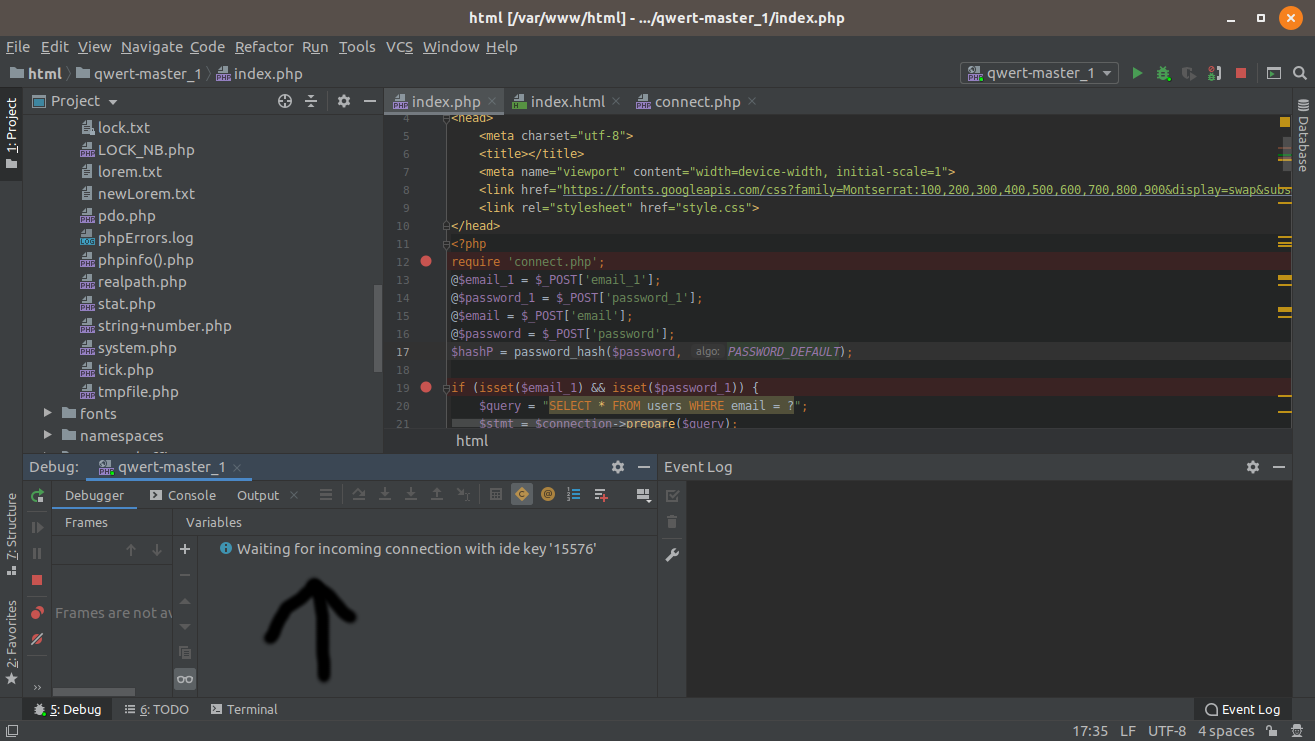Screen dimensions: 1315x741
Task: Open the Terminal tool window
Action: point(244,709)
